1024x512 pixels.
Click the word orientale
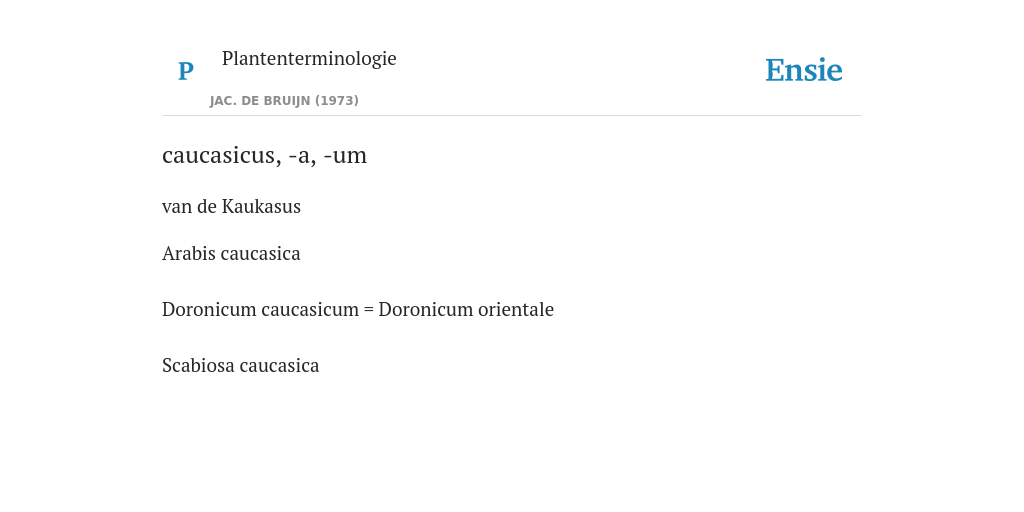tap(516, 310)
